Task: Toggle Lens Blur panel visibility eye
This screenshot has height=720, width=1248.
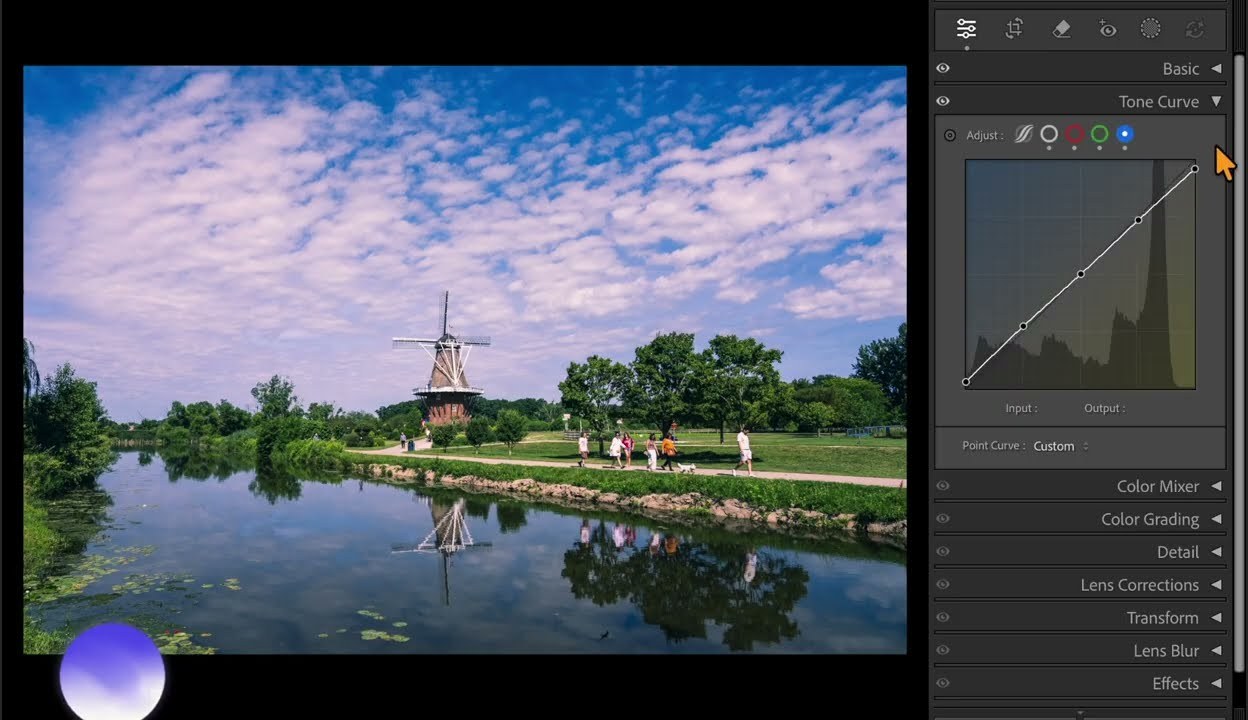Action: coord(943,651)
